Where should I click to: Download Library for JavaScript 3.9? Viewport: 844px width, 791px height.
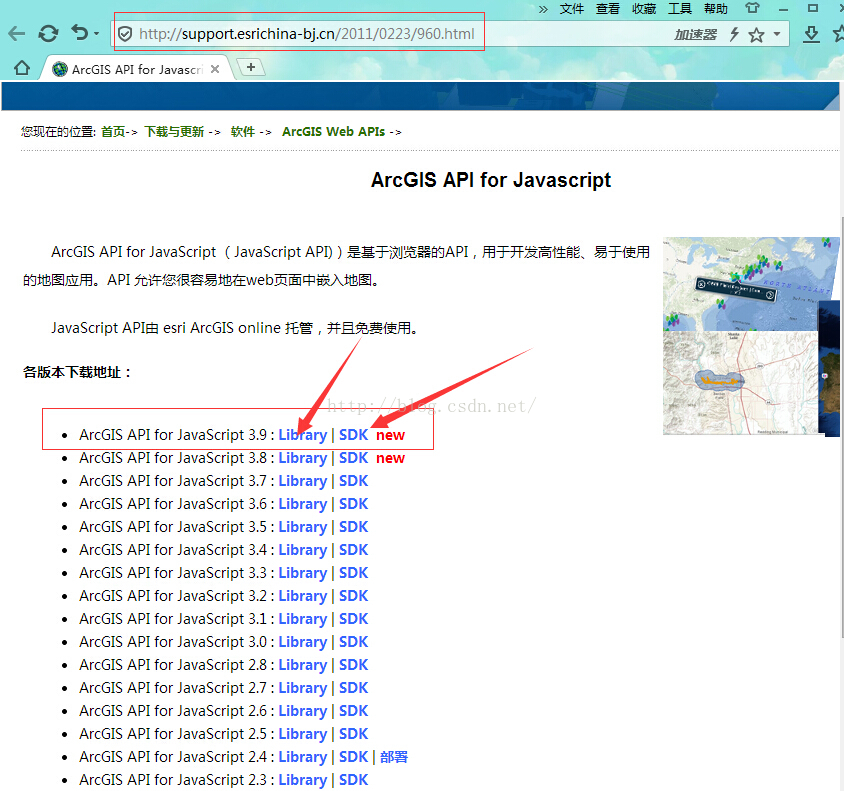tap(303, 435)
